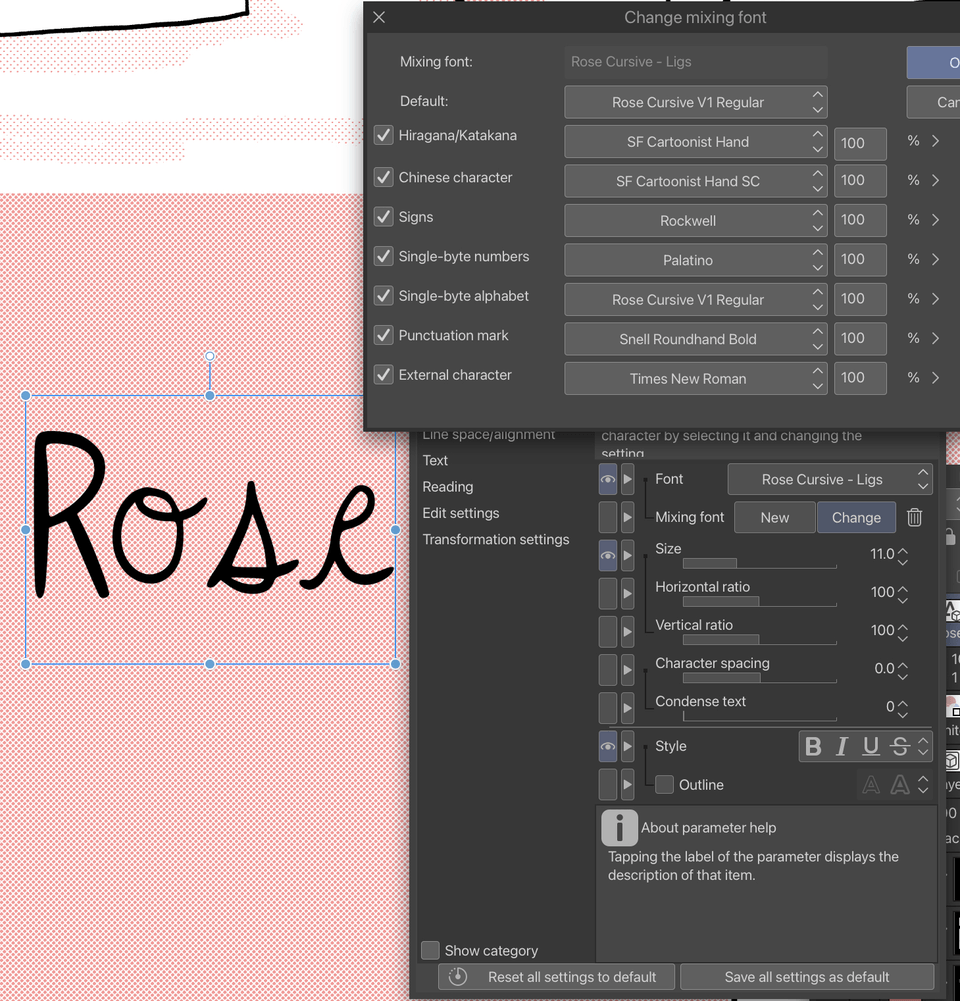Image resolution: width=960 pixels, height=1001 pixels.
Task: Save all settings as default
Action: tap(806, 977)
